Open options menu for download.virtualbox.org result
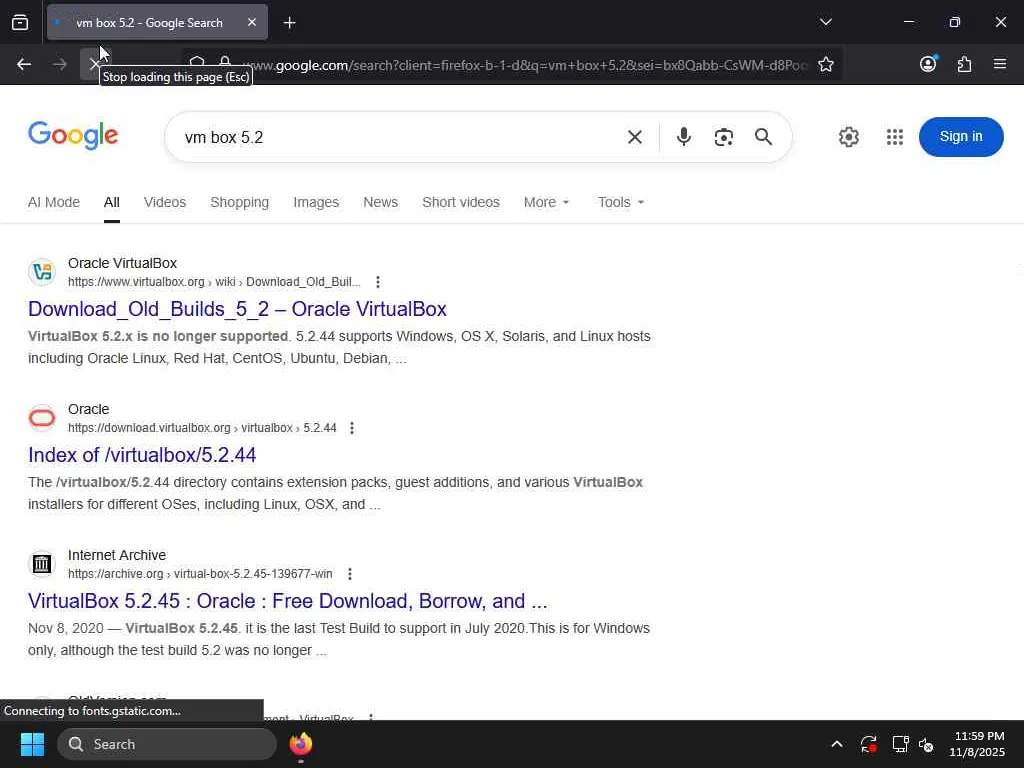Image resolution: width=1024 pixels, height=768 pixels. [352, 428]
